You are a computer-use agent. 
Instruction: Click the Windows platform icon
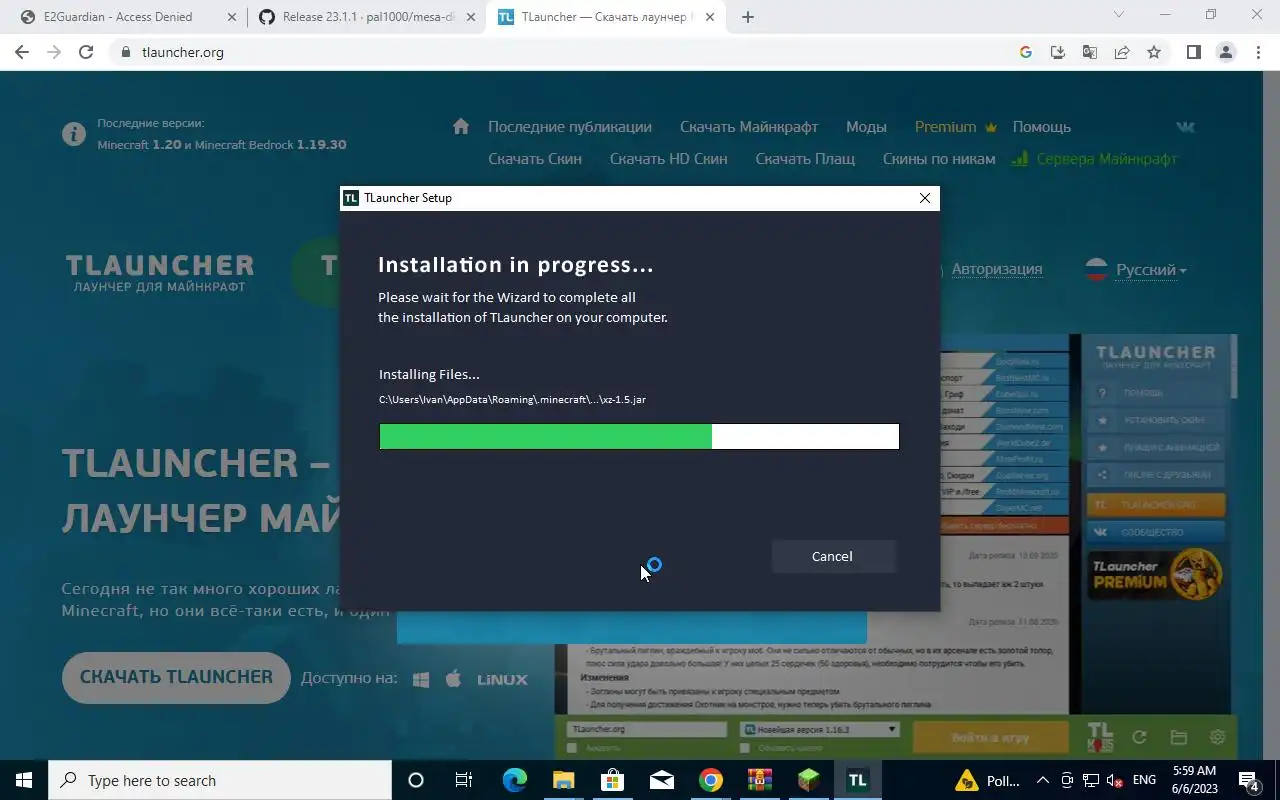(x=421, y=679)
